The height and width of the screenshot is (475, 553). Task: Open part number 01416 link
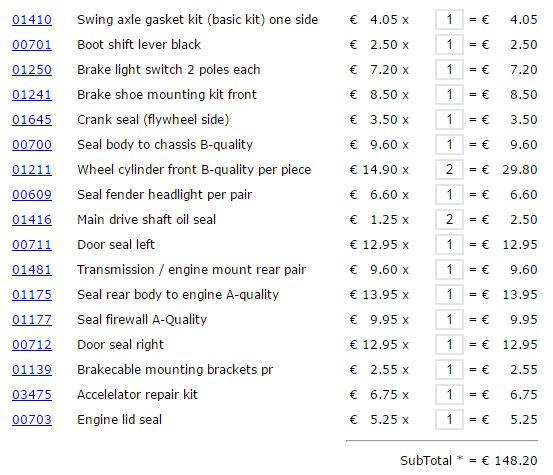point(32,220)
